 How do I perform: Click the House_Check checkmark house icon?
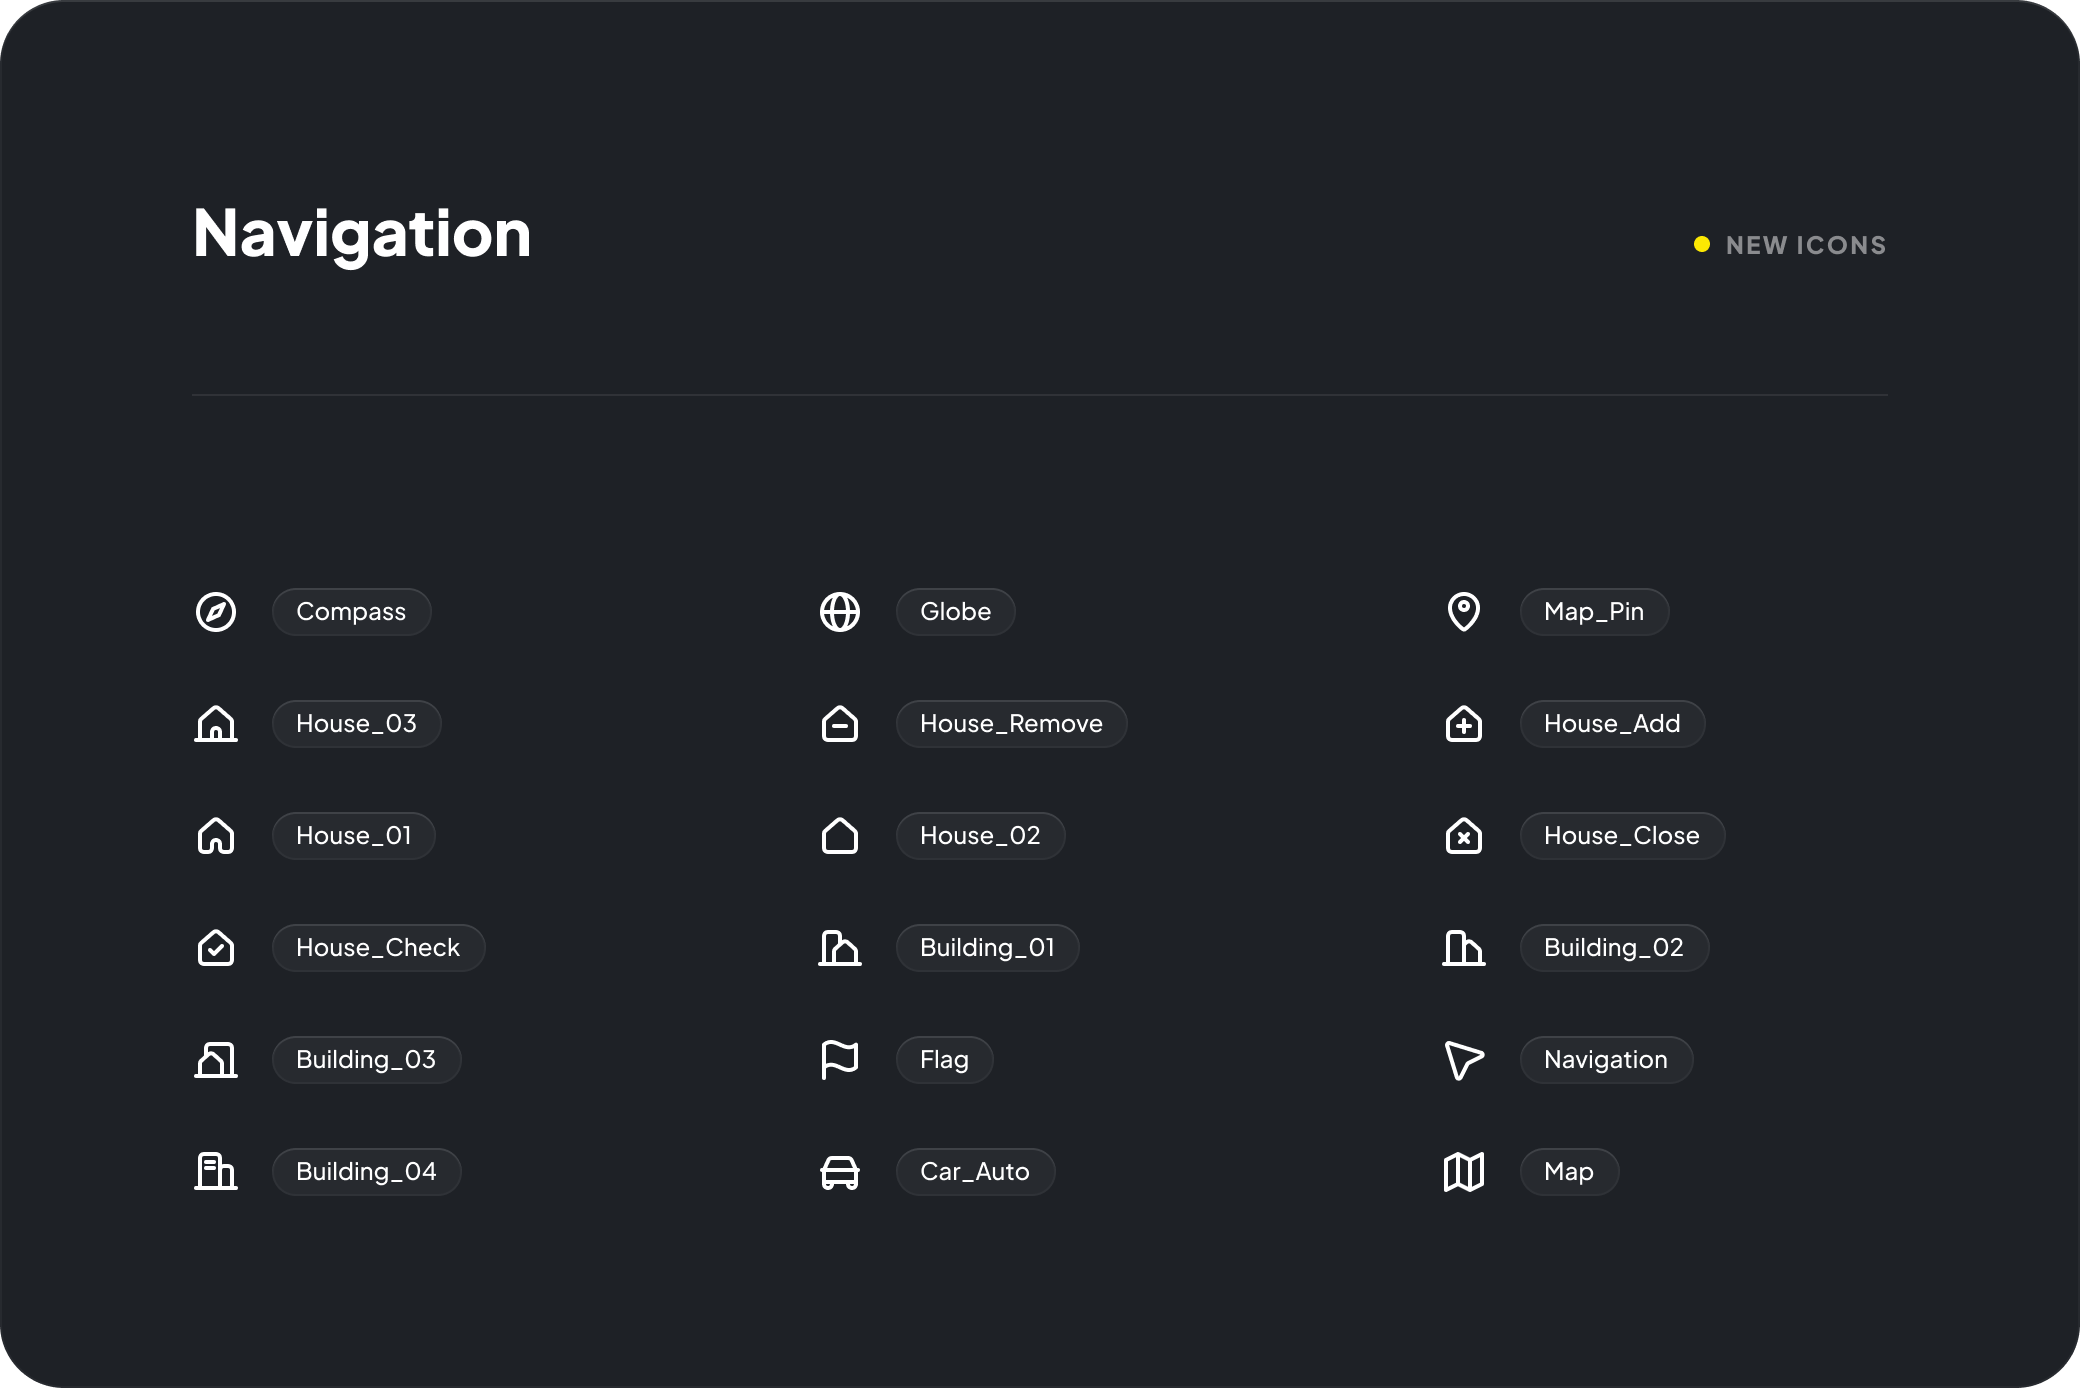[x=216, y=948]
